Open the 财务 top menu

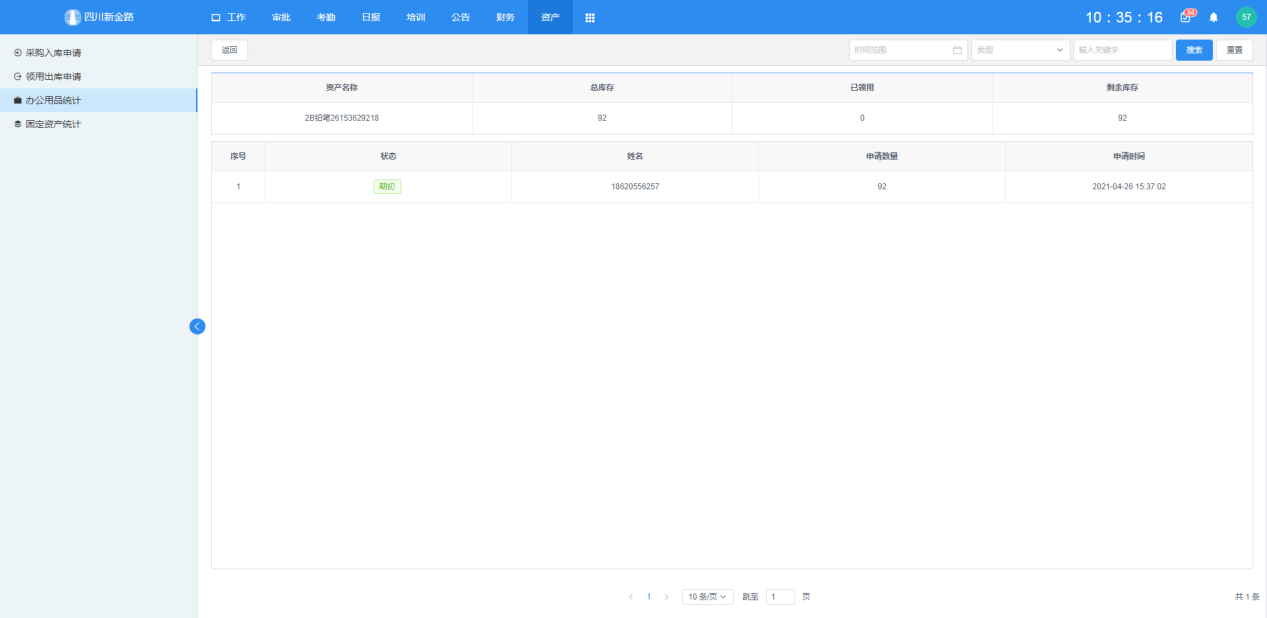[x=505, y=17]
